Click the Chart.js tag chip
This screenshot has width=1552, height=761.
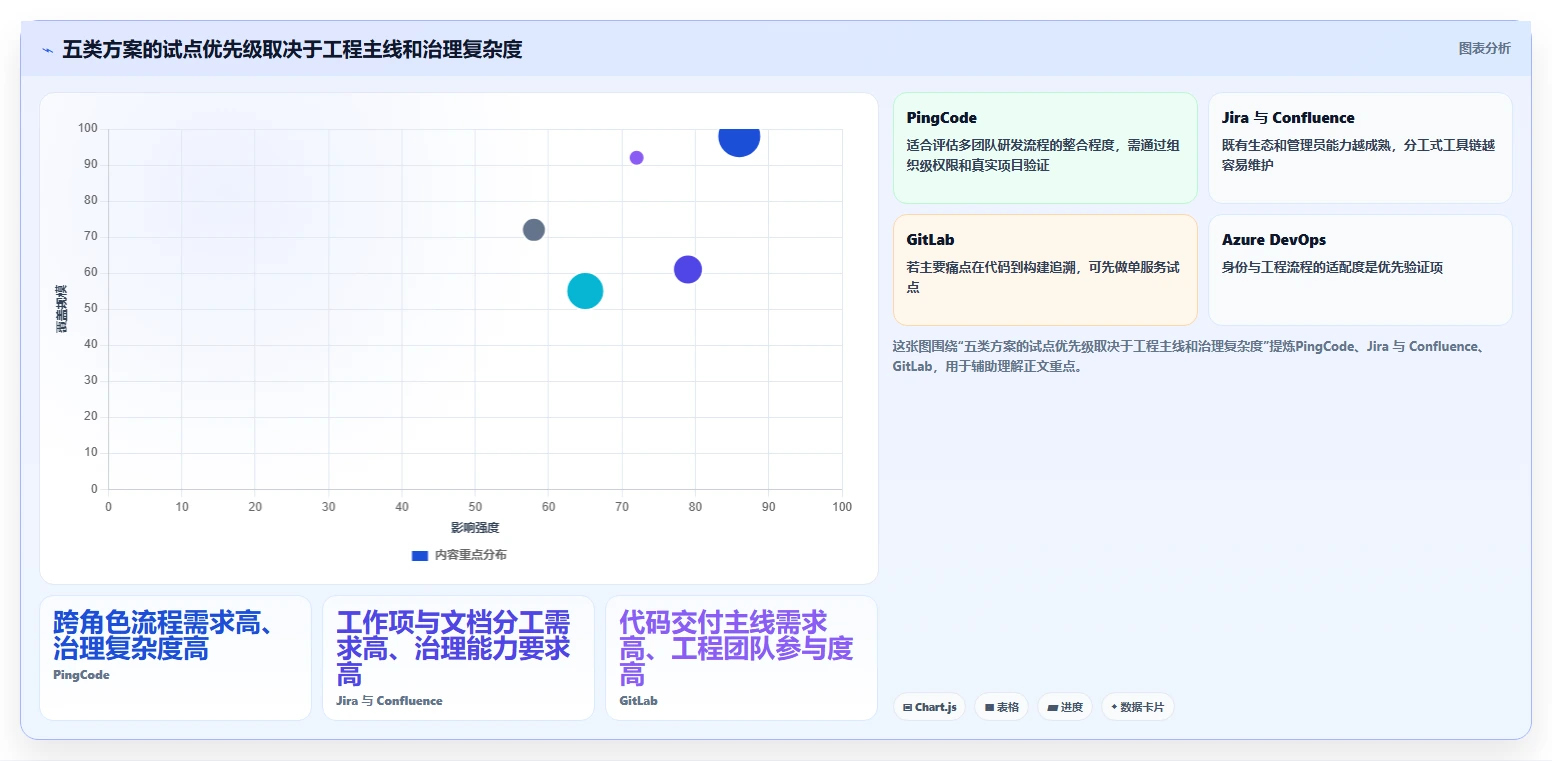point(929,707)
